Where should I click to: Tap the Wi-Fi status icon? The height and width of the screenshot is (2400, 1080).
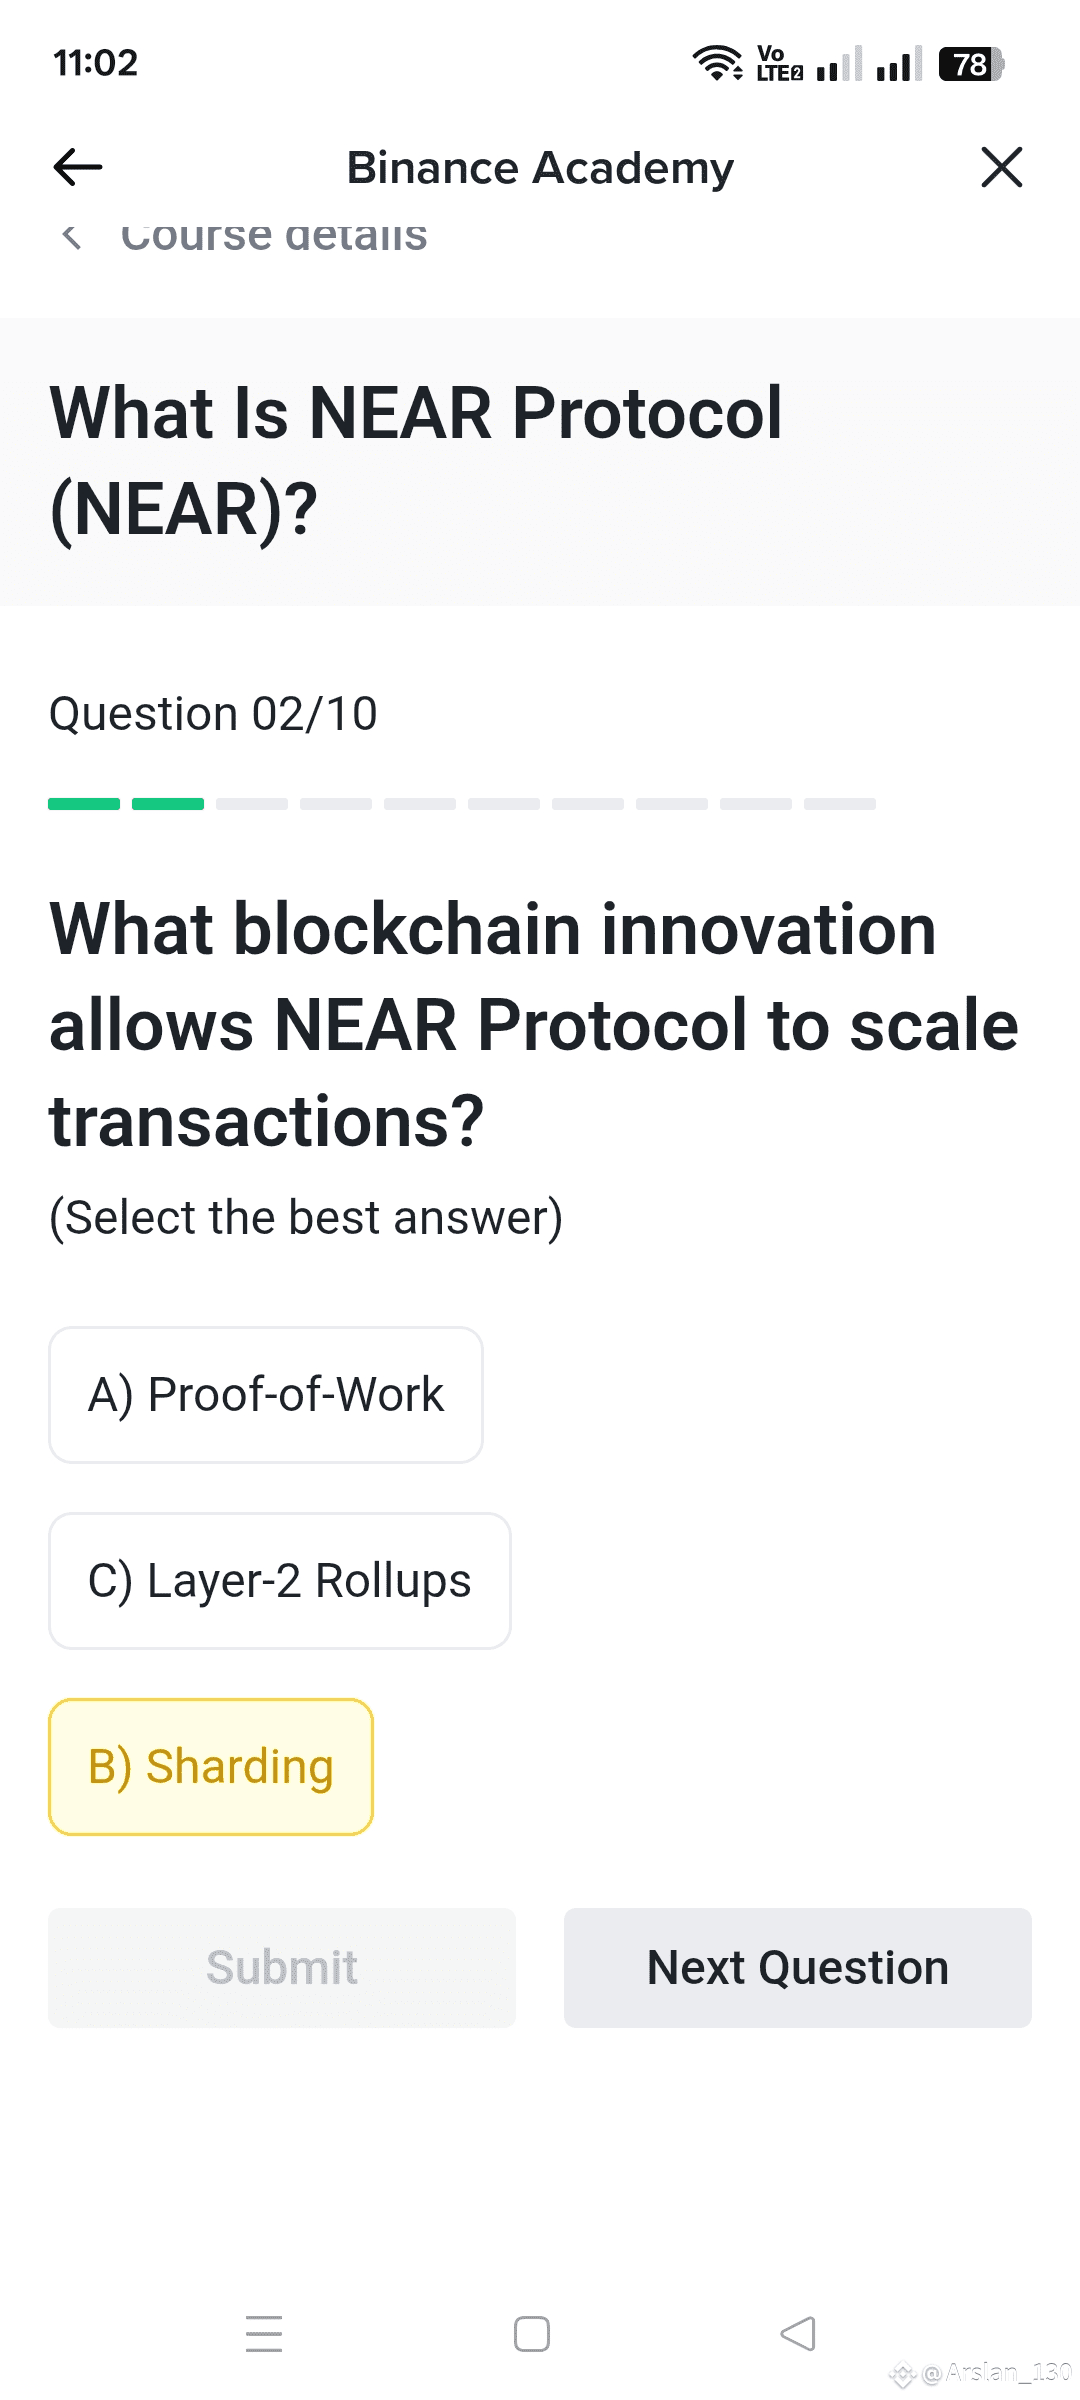tap(717, 63)
